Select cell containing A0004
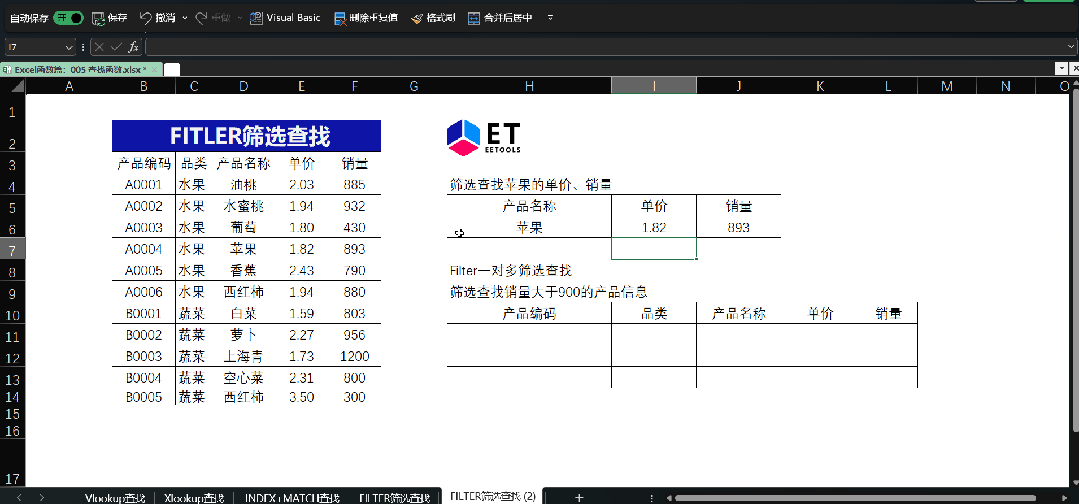 click(143, 249)
